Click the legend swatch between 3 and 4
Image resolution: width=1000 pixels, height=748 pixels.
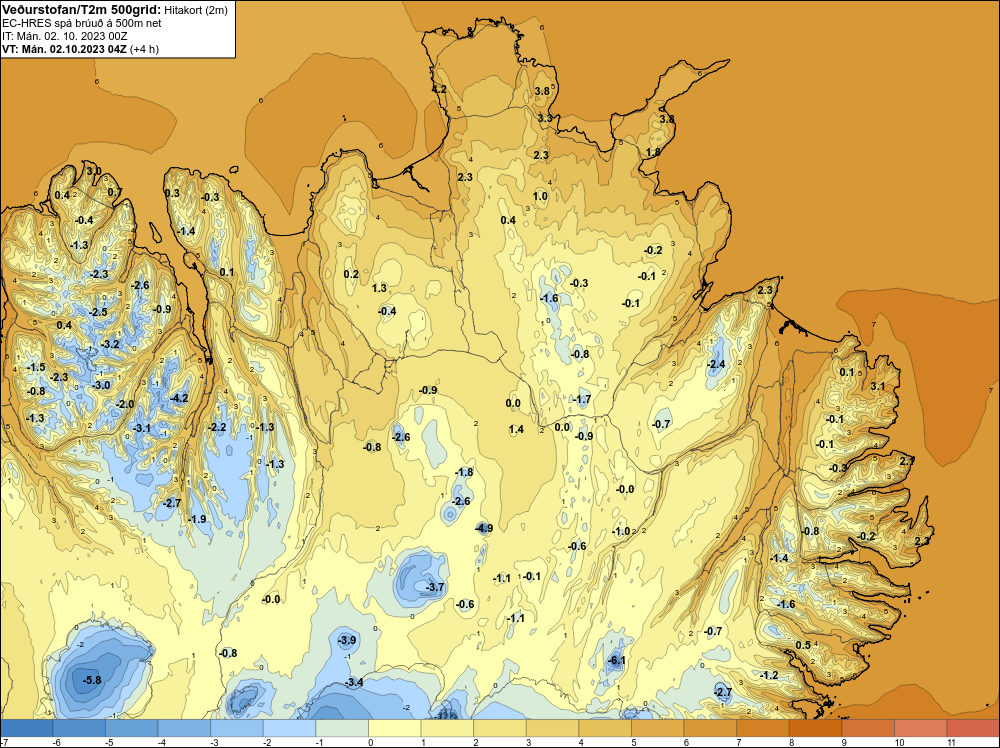552,728
